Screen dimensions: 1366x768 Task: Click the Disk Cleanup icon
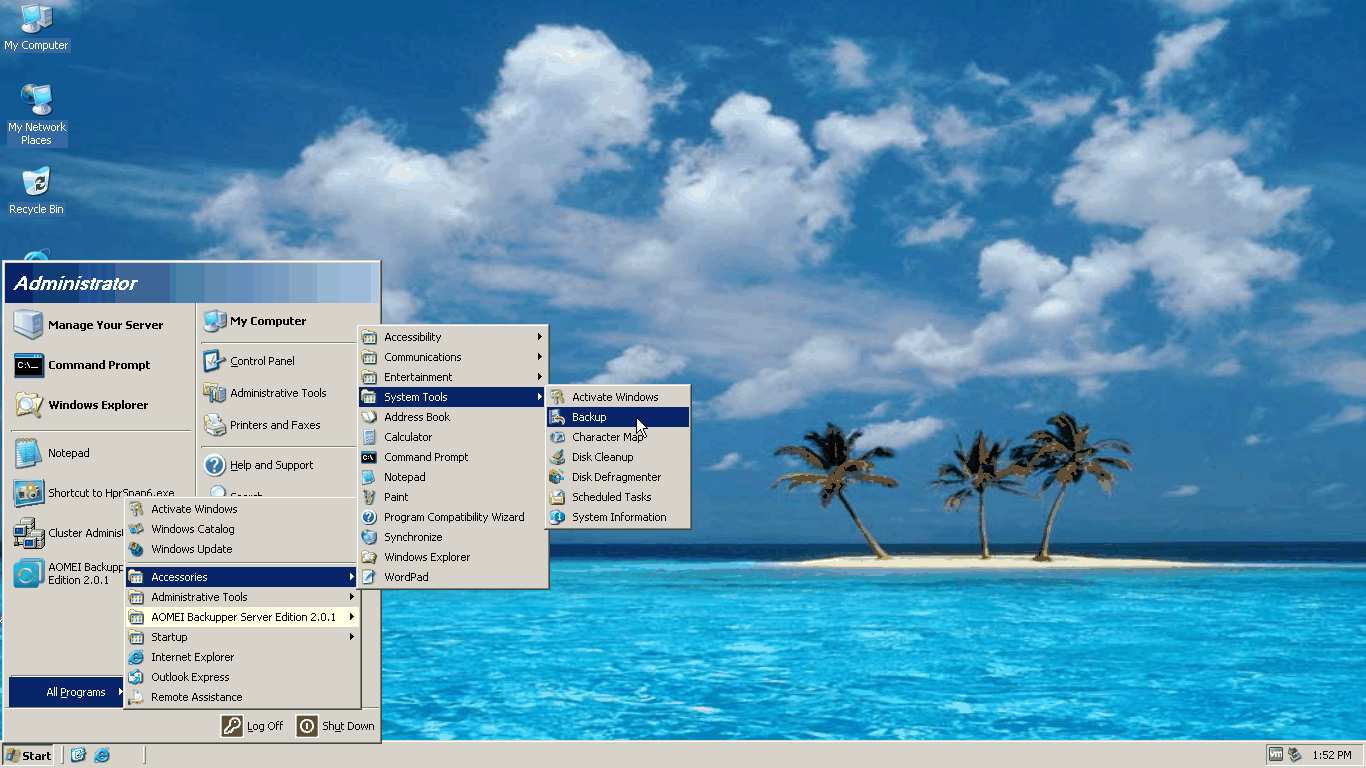557,457
